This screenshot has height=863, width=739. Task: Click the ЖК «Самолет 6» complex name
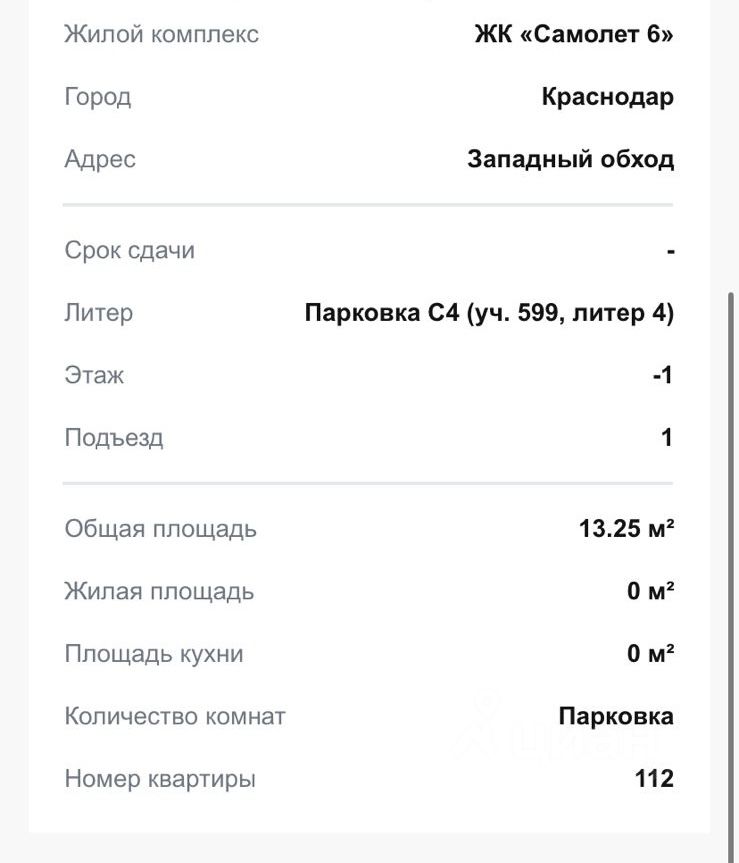573,34
